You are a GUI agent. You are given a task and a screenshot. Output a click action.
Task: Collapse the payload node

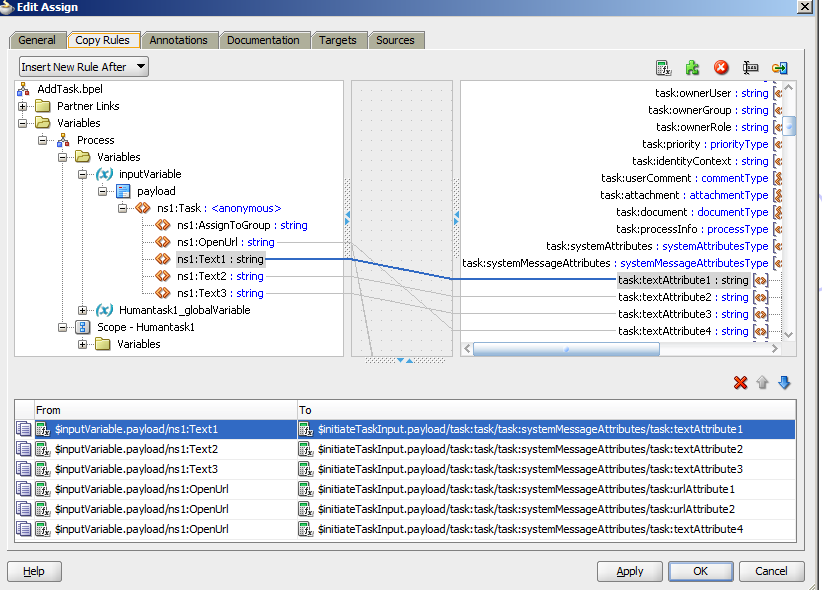pos(102,191)
